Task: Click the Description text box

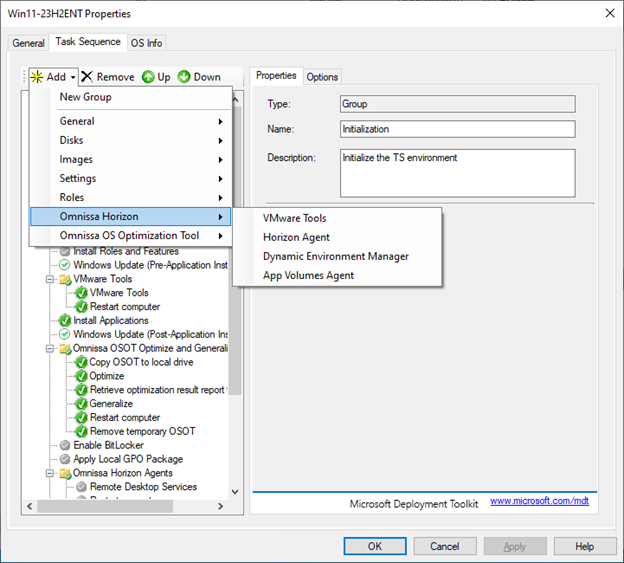Action: point(457,173)
